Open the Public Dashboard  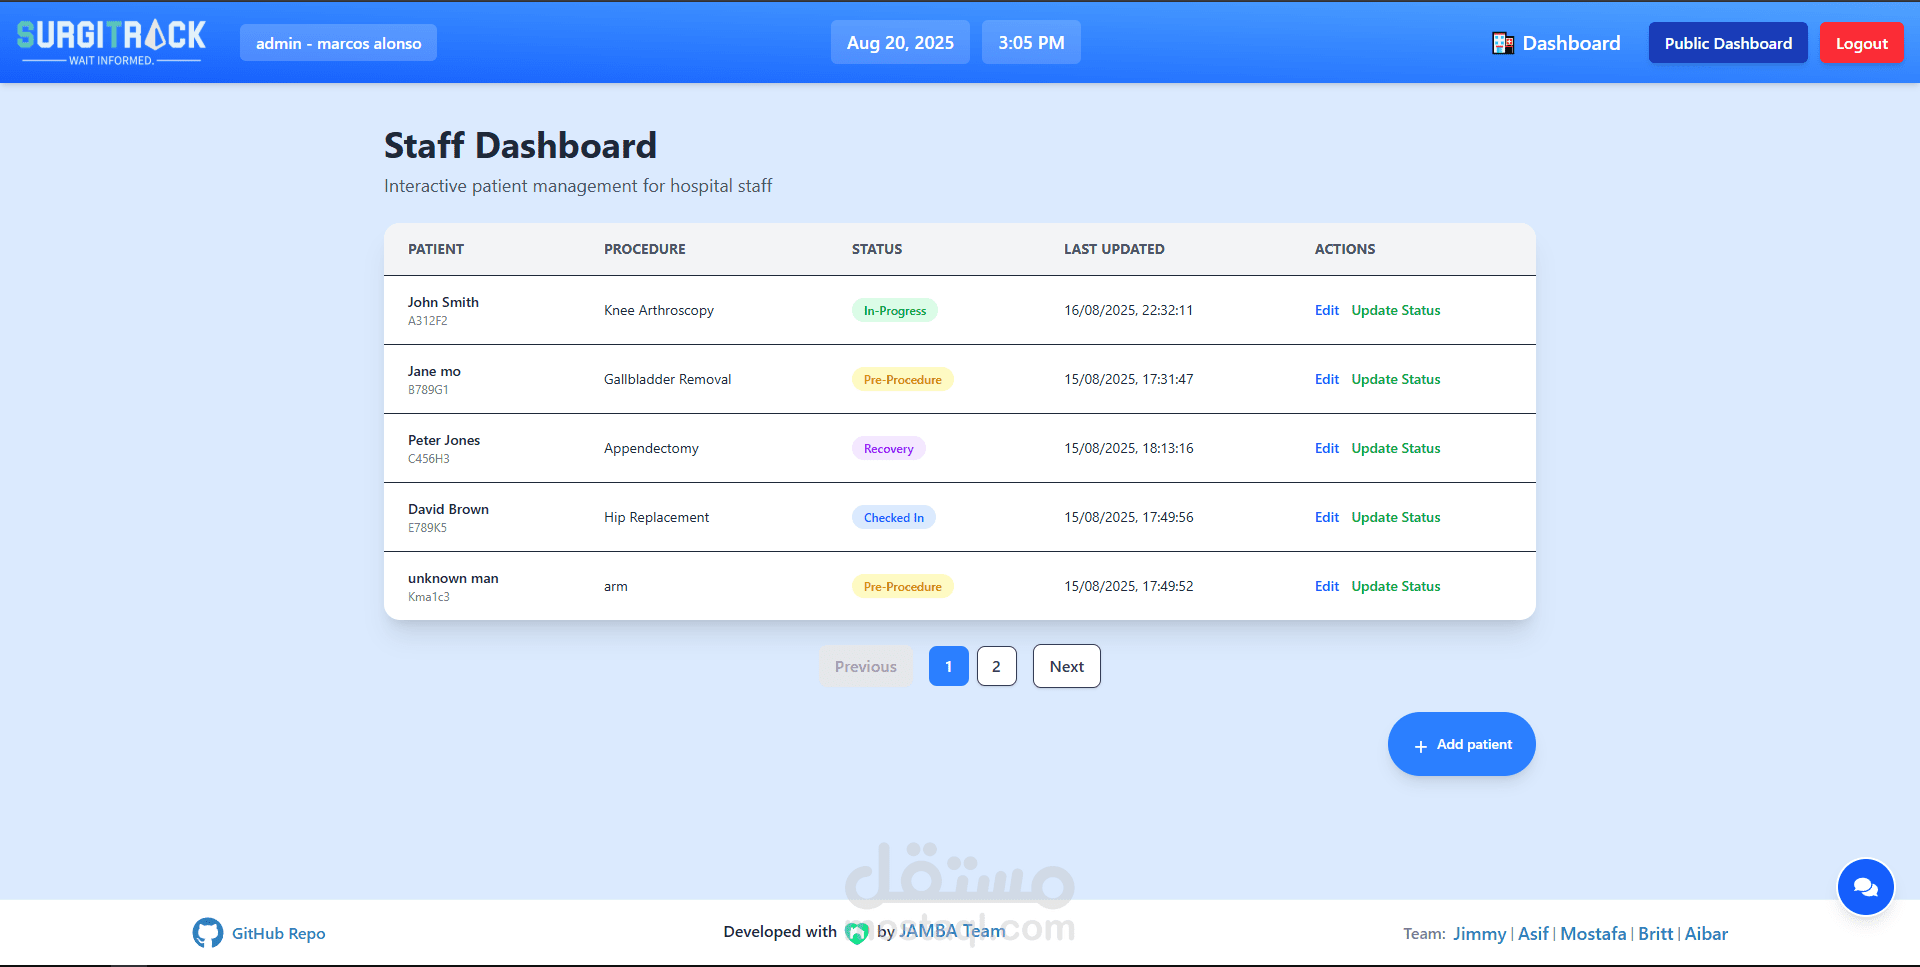[1727, 42]
